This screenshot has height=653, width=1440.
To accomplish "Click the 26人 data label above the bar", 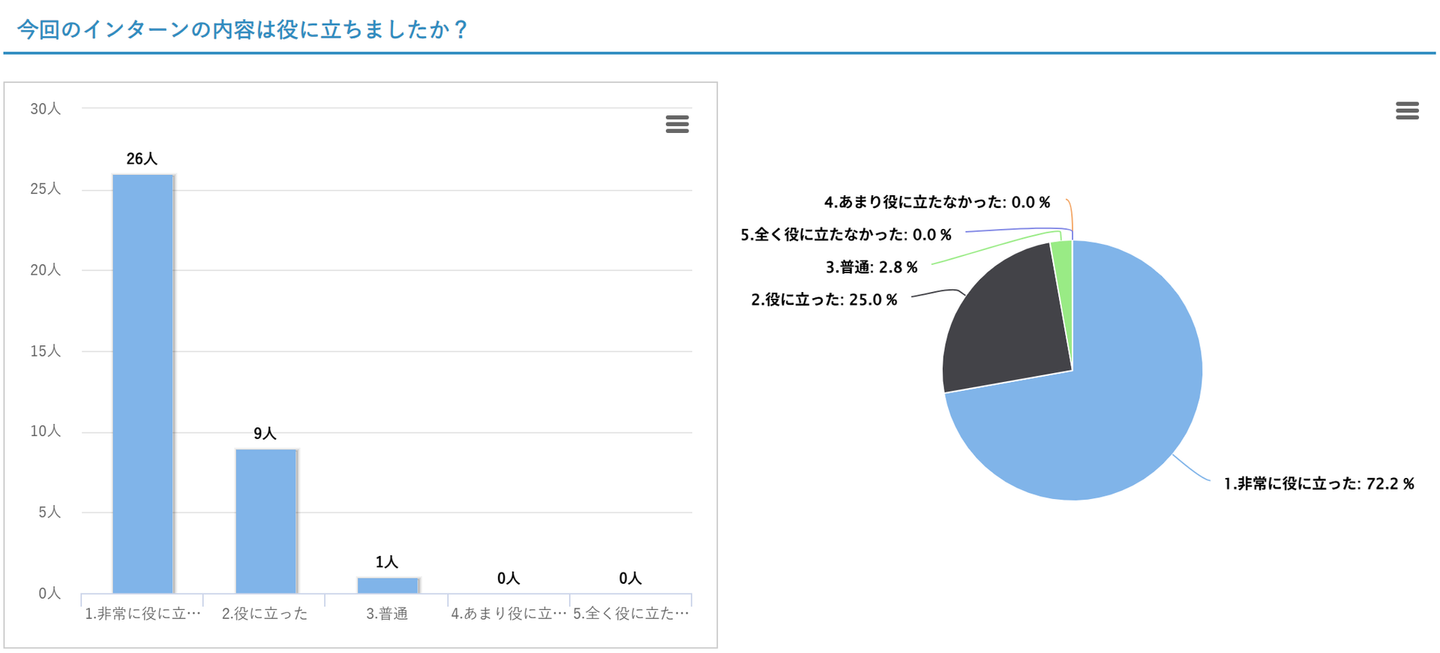I will [142, 158].
